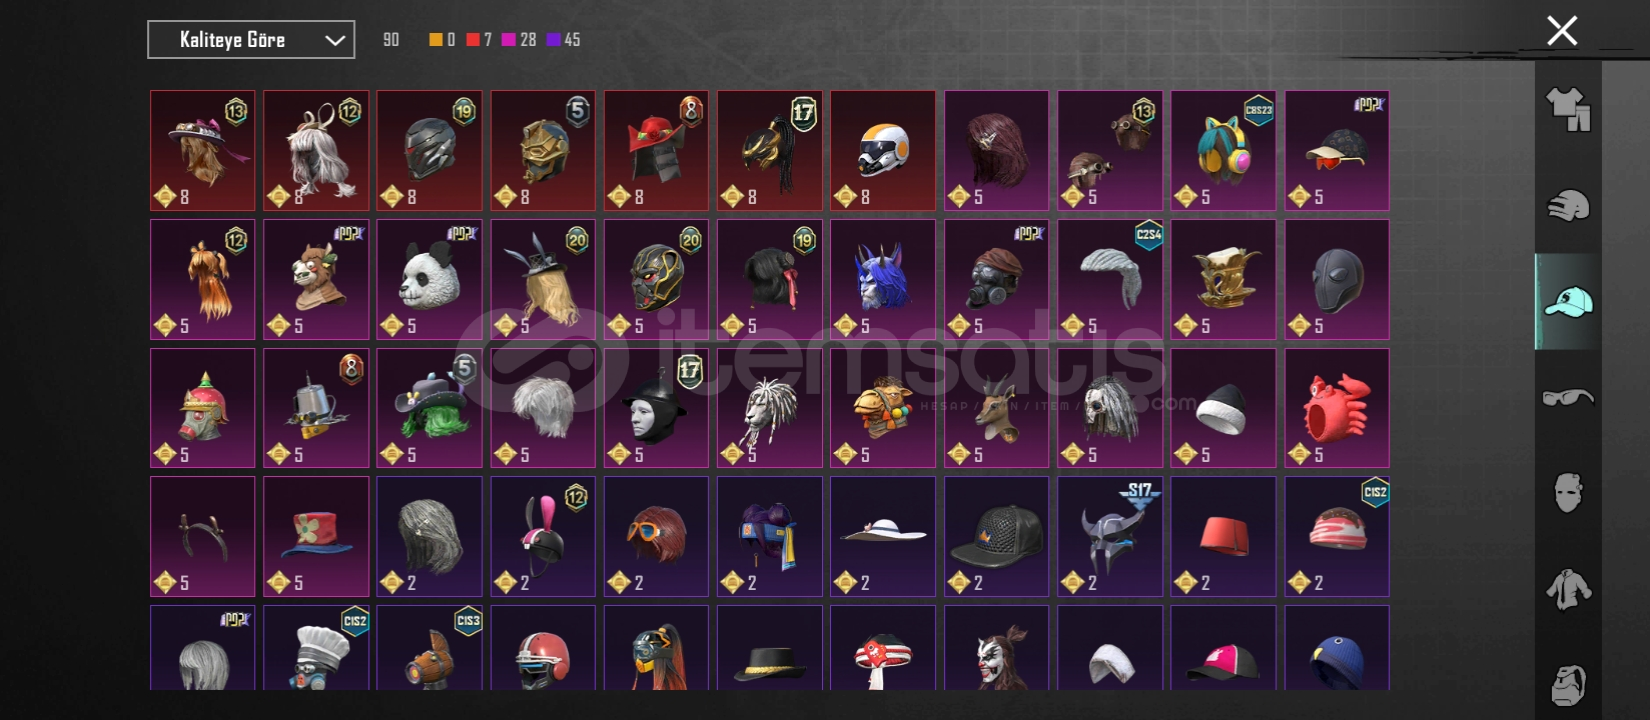The width and height of the screenshot is (1650, 720).
Task: Select the cap headgear category icon
Action: point(1567,301)
